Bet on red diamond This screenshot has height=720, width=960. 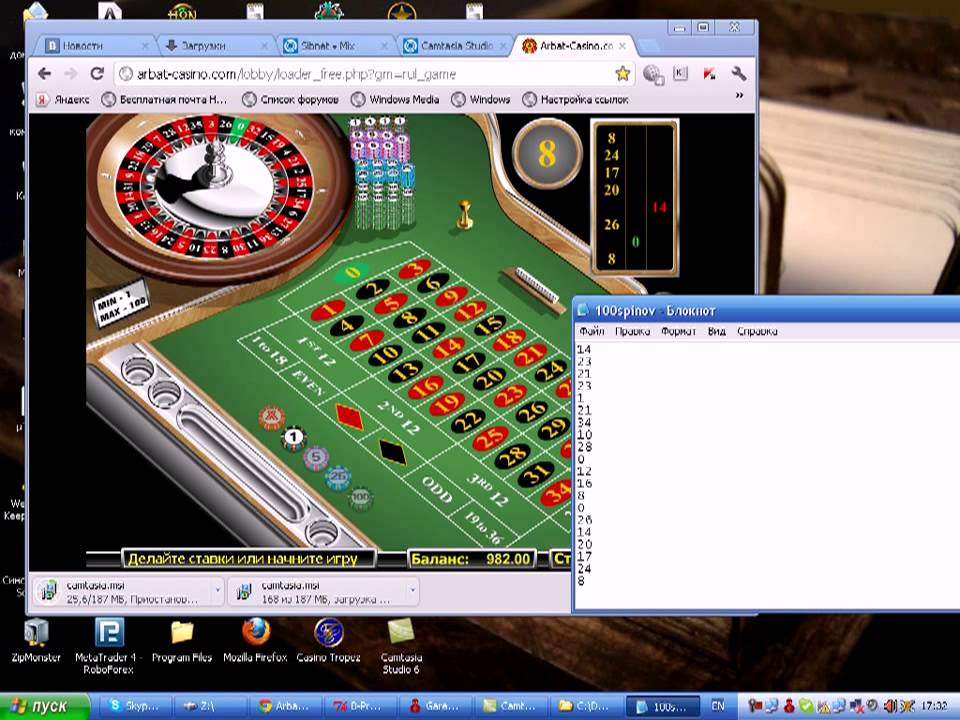pyautogui.click(x=350, y=417)
